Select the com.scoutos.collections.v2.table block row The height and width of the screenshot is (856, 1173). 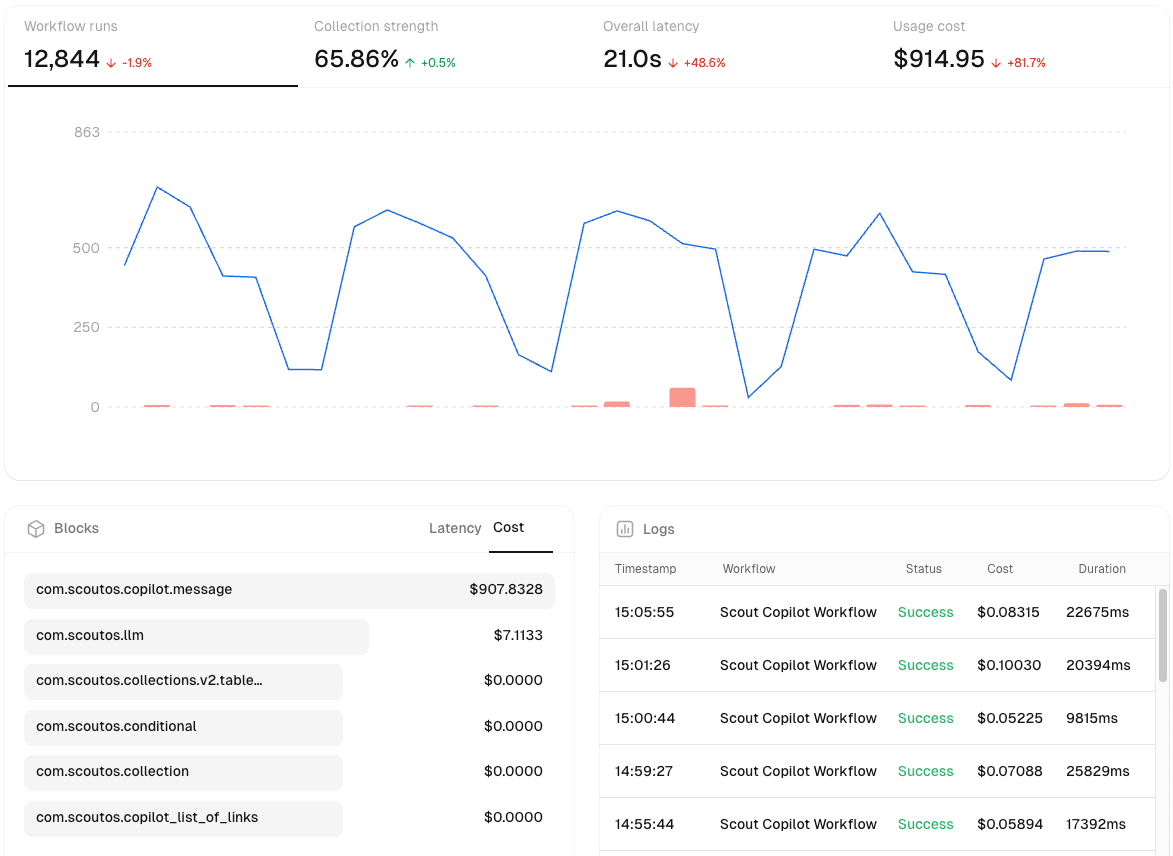[x=290, y=681]
